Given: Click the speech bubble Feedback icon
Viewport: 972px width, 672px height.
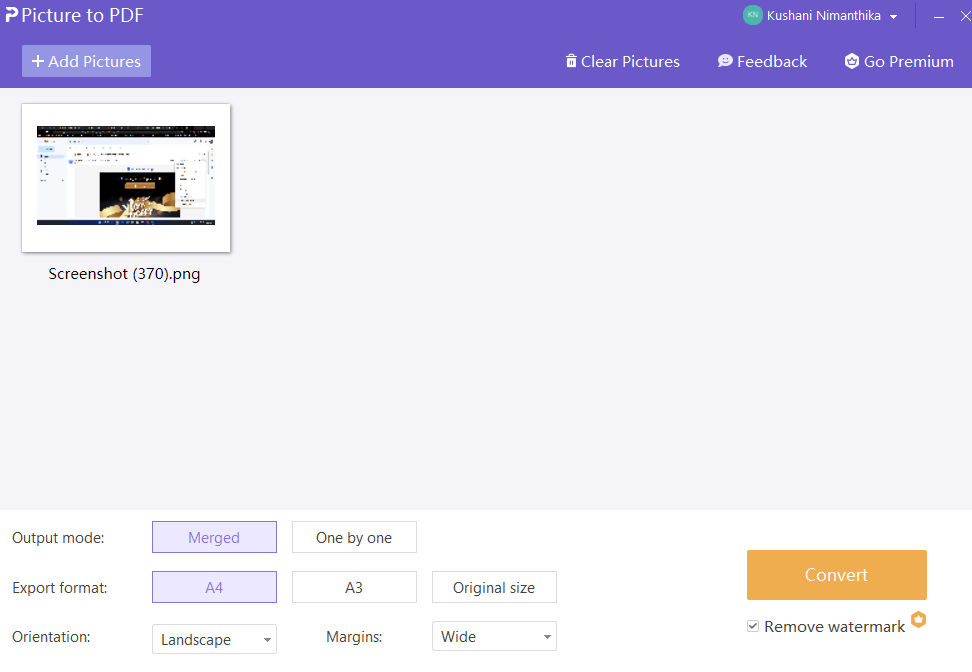Looking at the screenshot, I should (723, 61).
